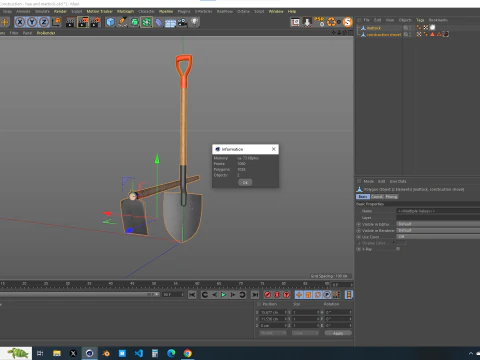Open the Help menu

point(292,11)
